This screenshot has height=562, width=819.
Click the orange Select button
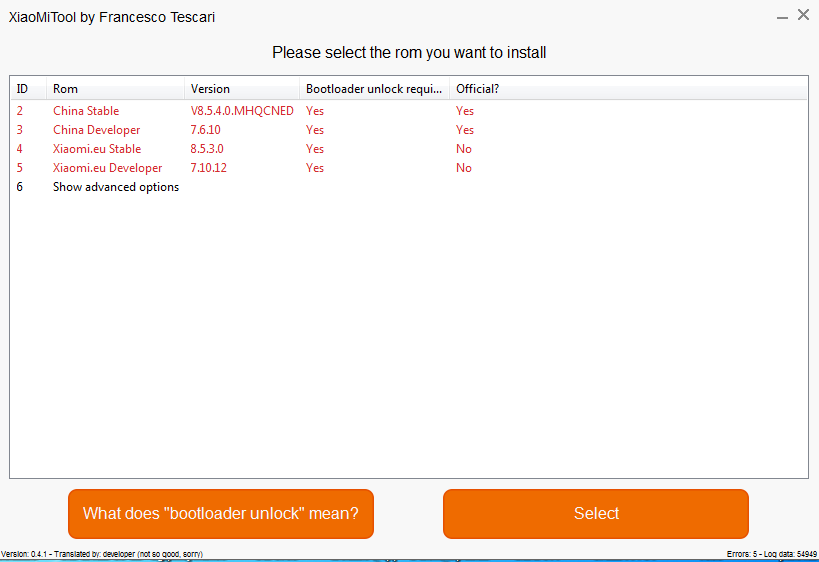click(x=595, y=513)
